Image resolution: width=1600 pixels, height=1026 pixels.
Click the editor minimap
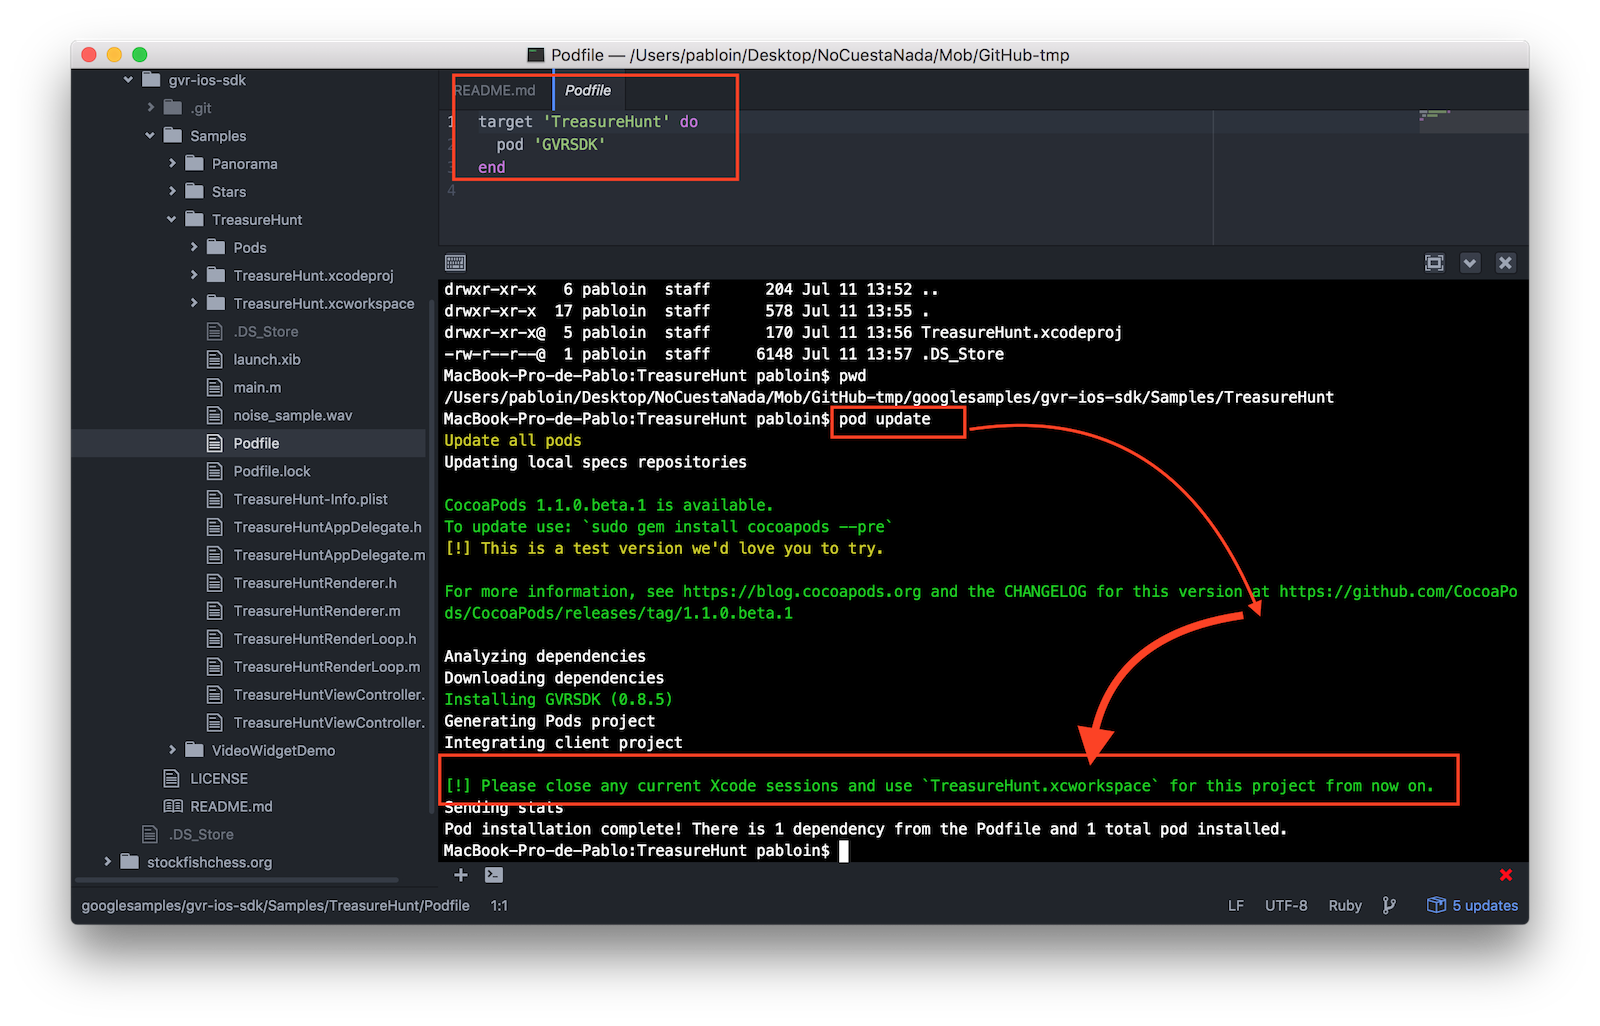[x=1472, y=122]
